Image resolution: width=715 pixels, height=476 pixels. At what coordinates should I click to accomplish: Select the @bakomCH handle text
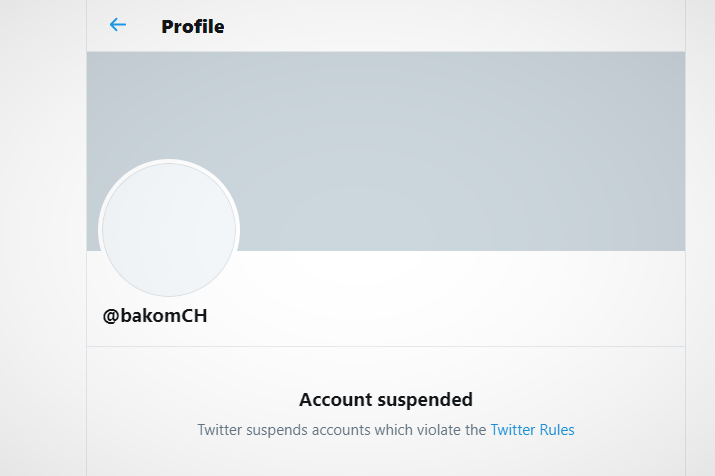click(154, 316)
